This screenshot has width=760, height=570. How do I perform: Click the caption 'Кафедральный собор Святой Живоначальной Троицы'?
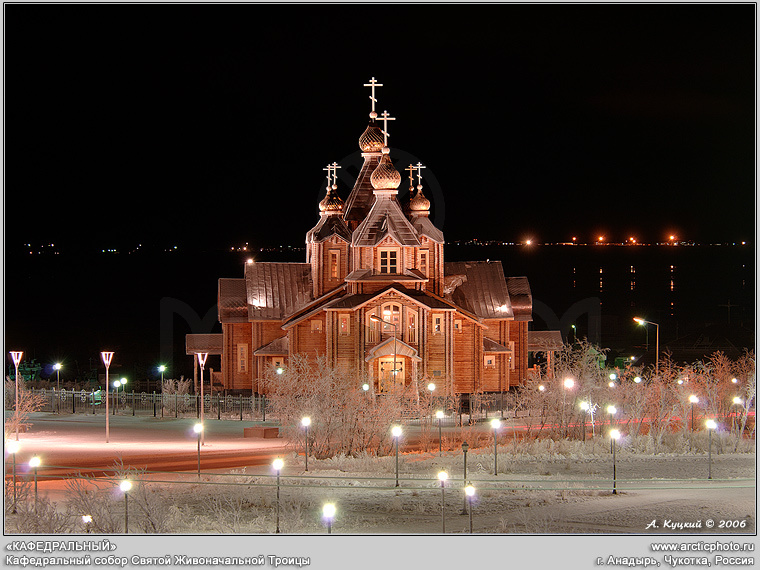158,561
